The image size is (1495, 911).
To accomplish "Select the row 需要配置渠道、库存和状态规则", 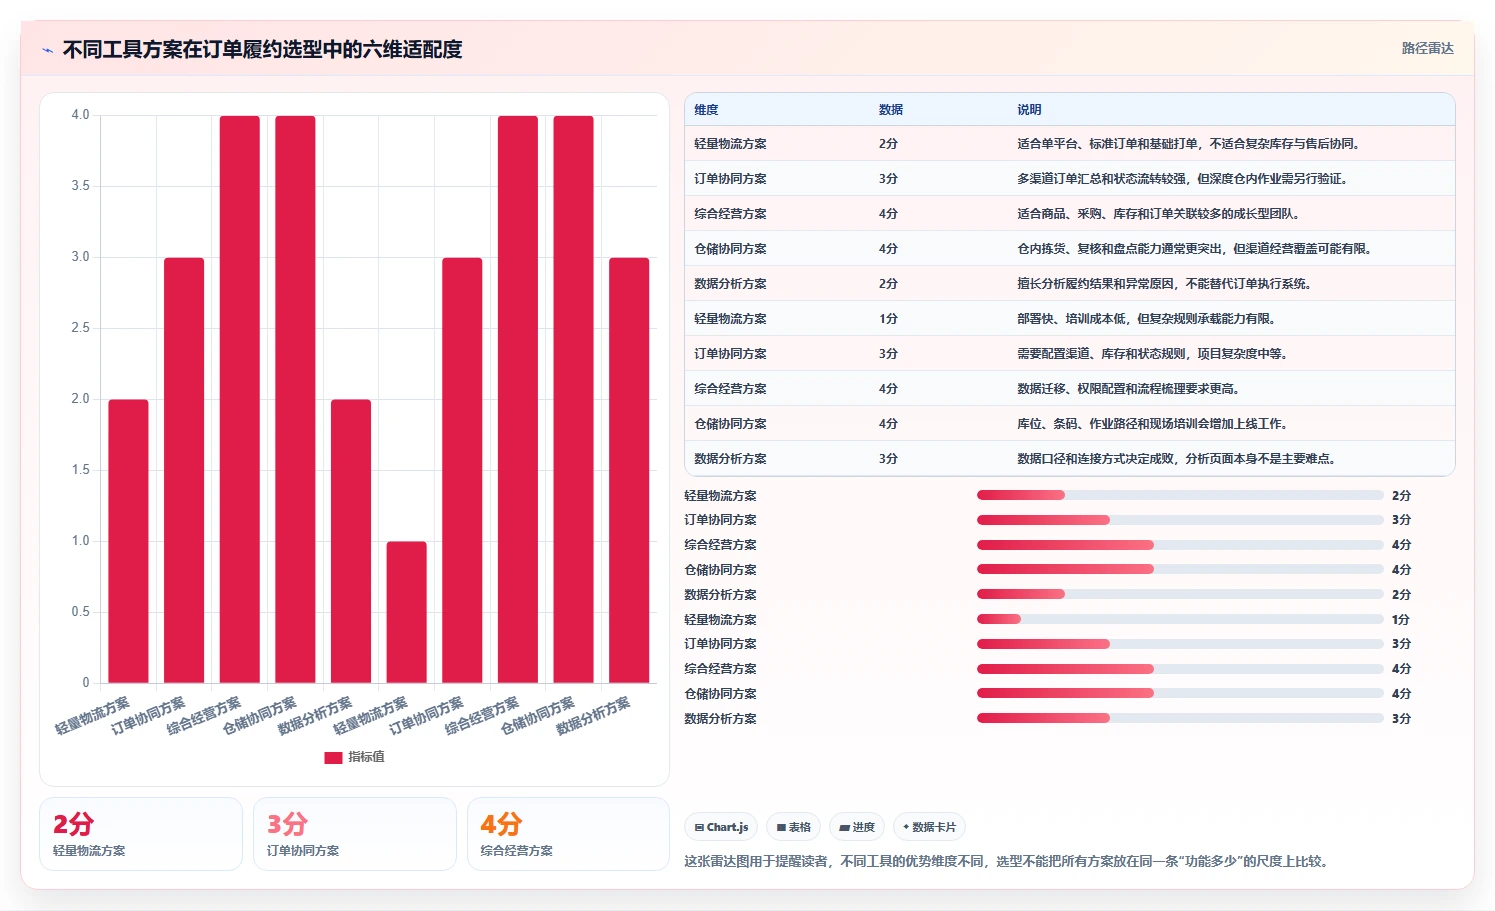I will point(1069,354).
